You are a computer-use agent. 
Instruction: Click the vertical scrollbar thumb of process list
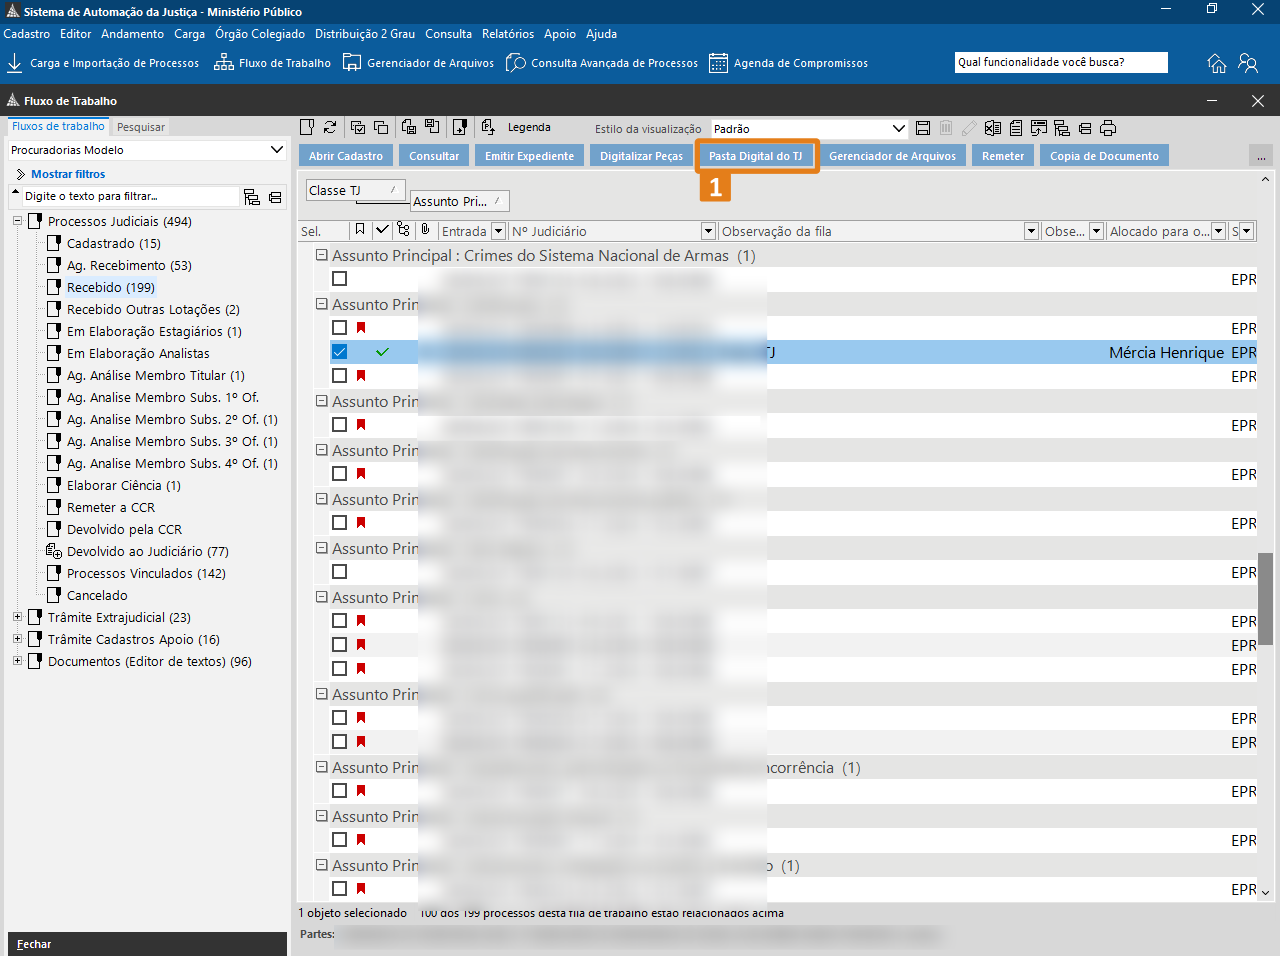pos(1266,598)
